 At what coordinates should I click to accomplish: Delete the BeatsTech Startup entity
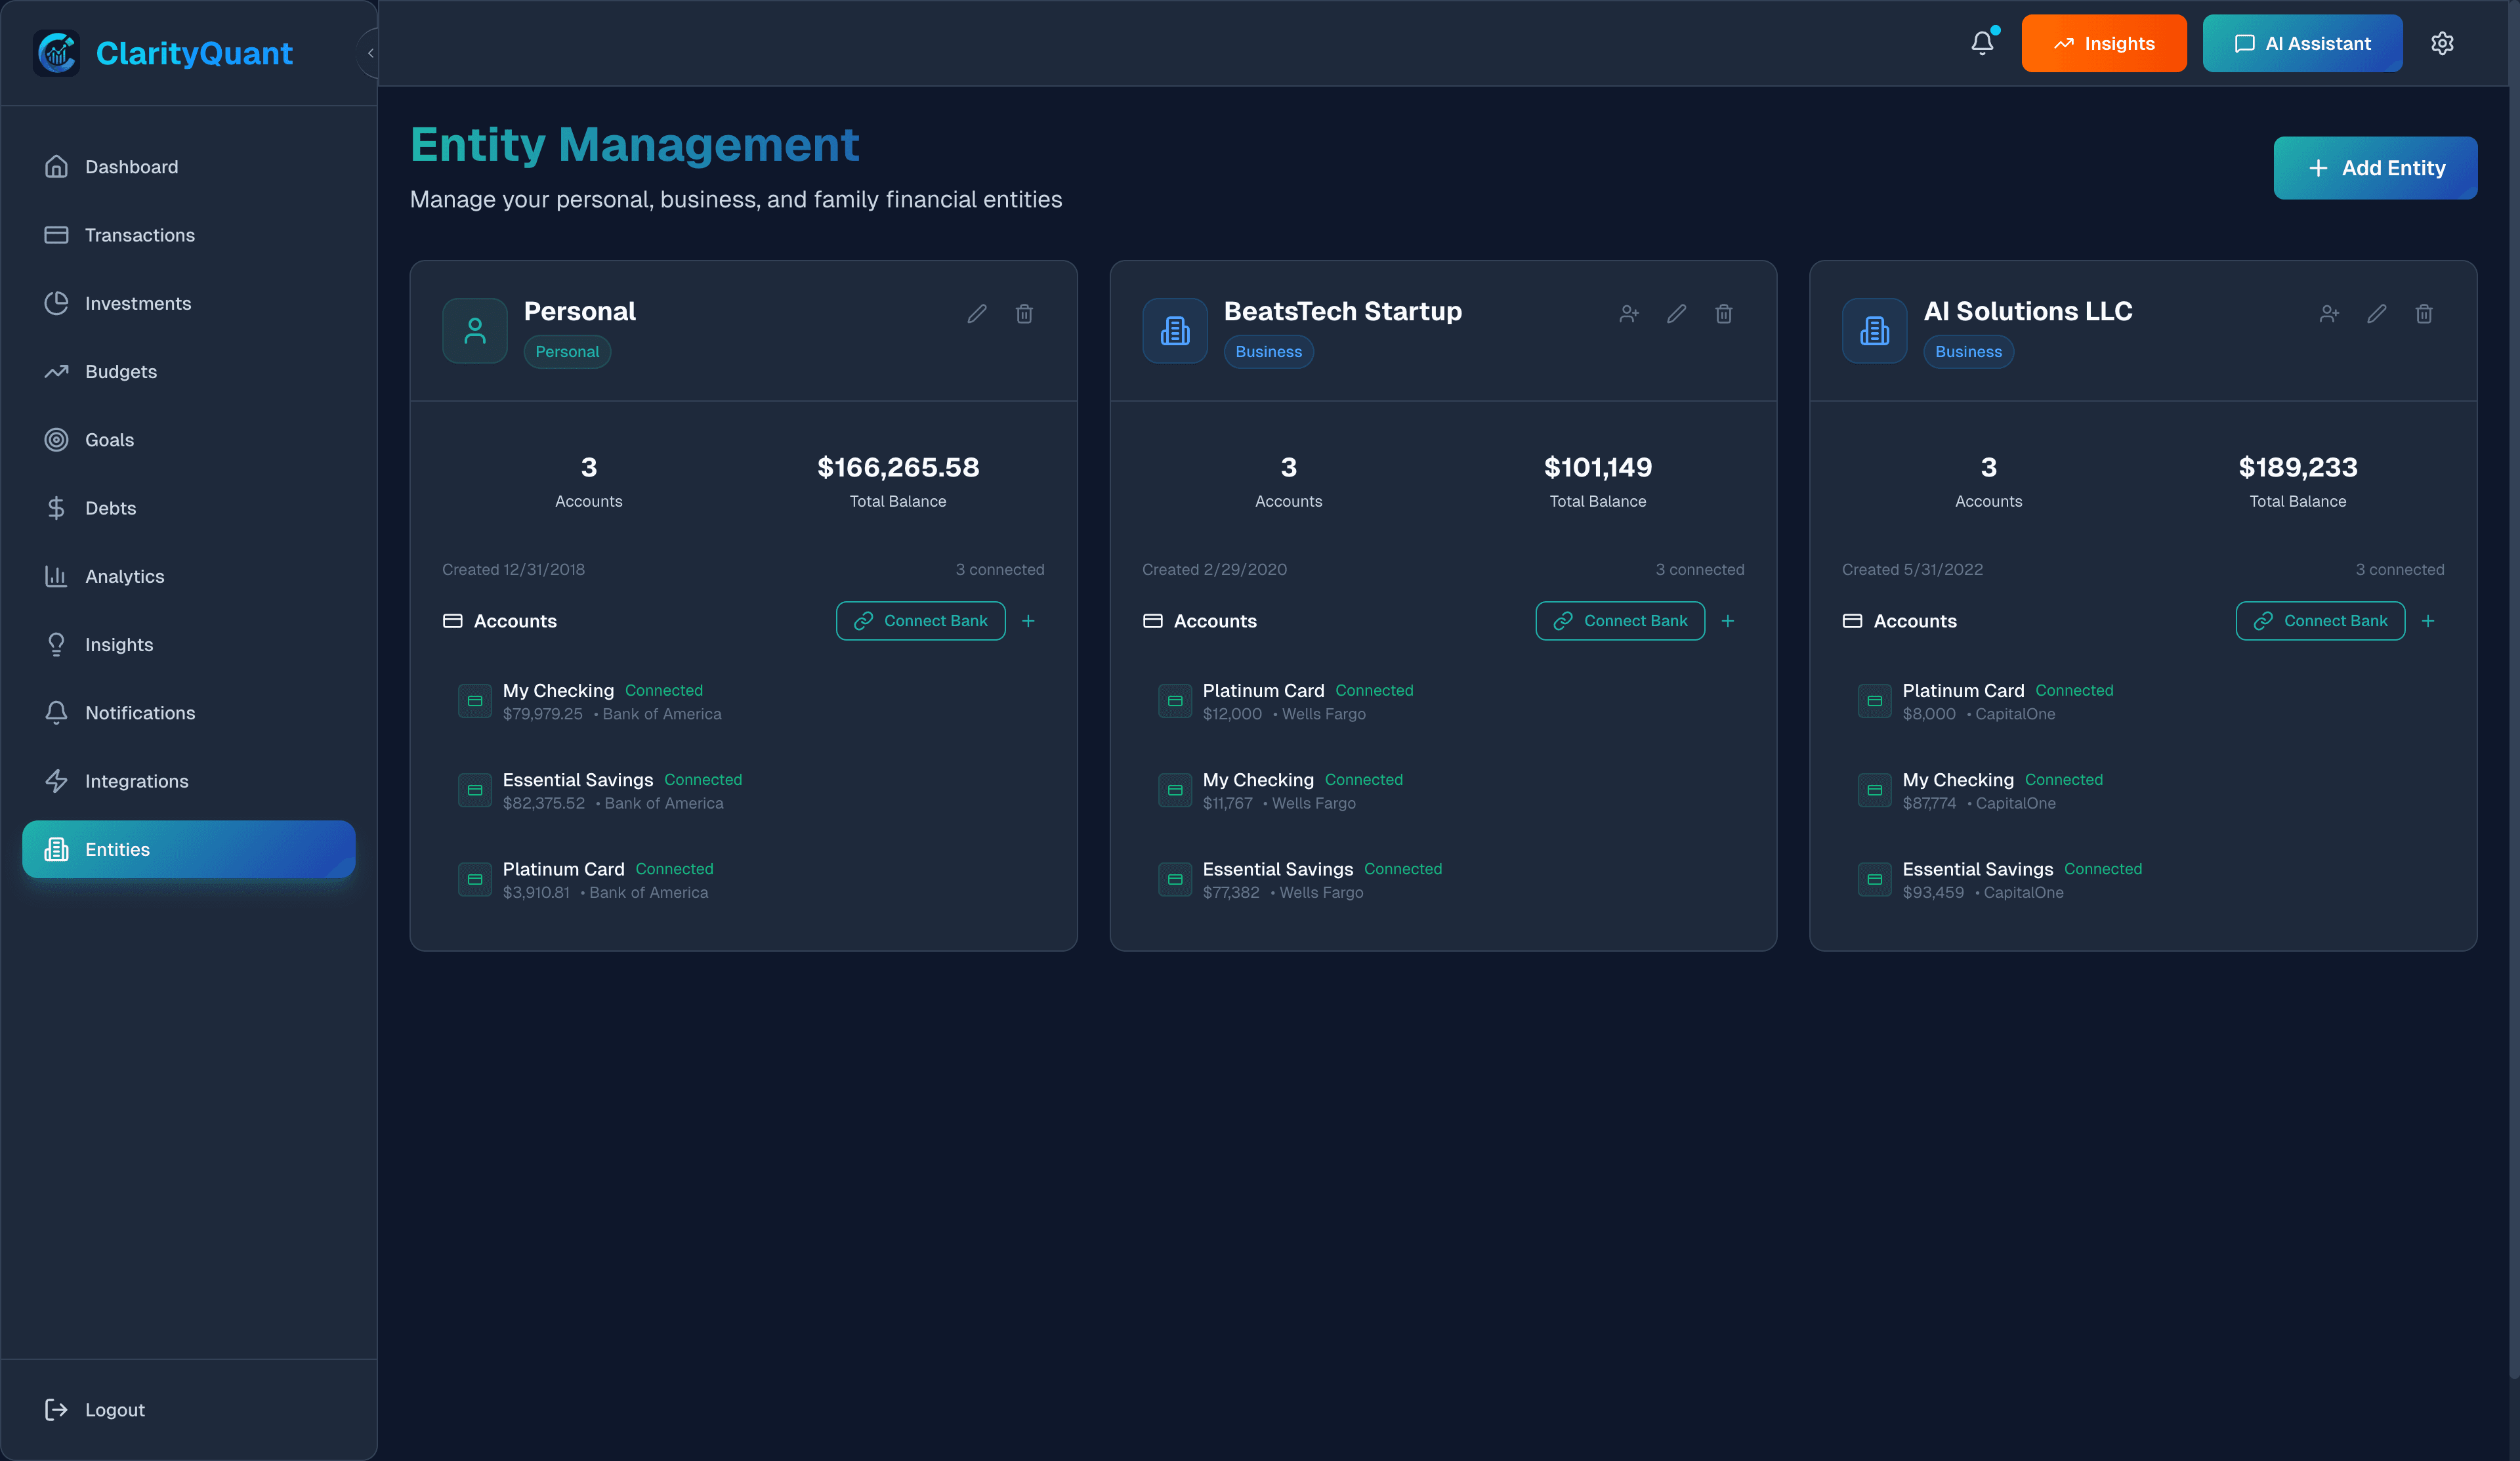pos(1724,313)
